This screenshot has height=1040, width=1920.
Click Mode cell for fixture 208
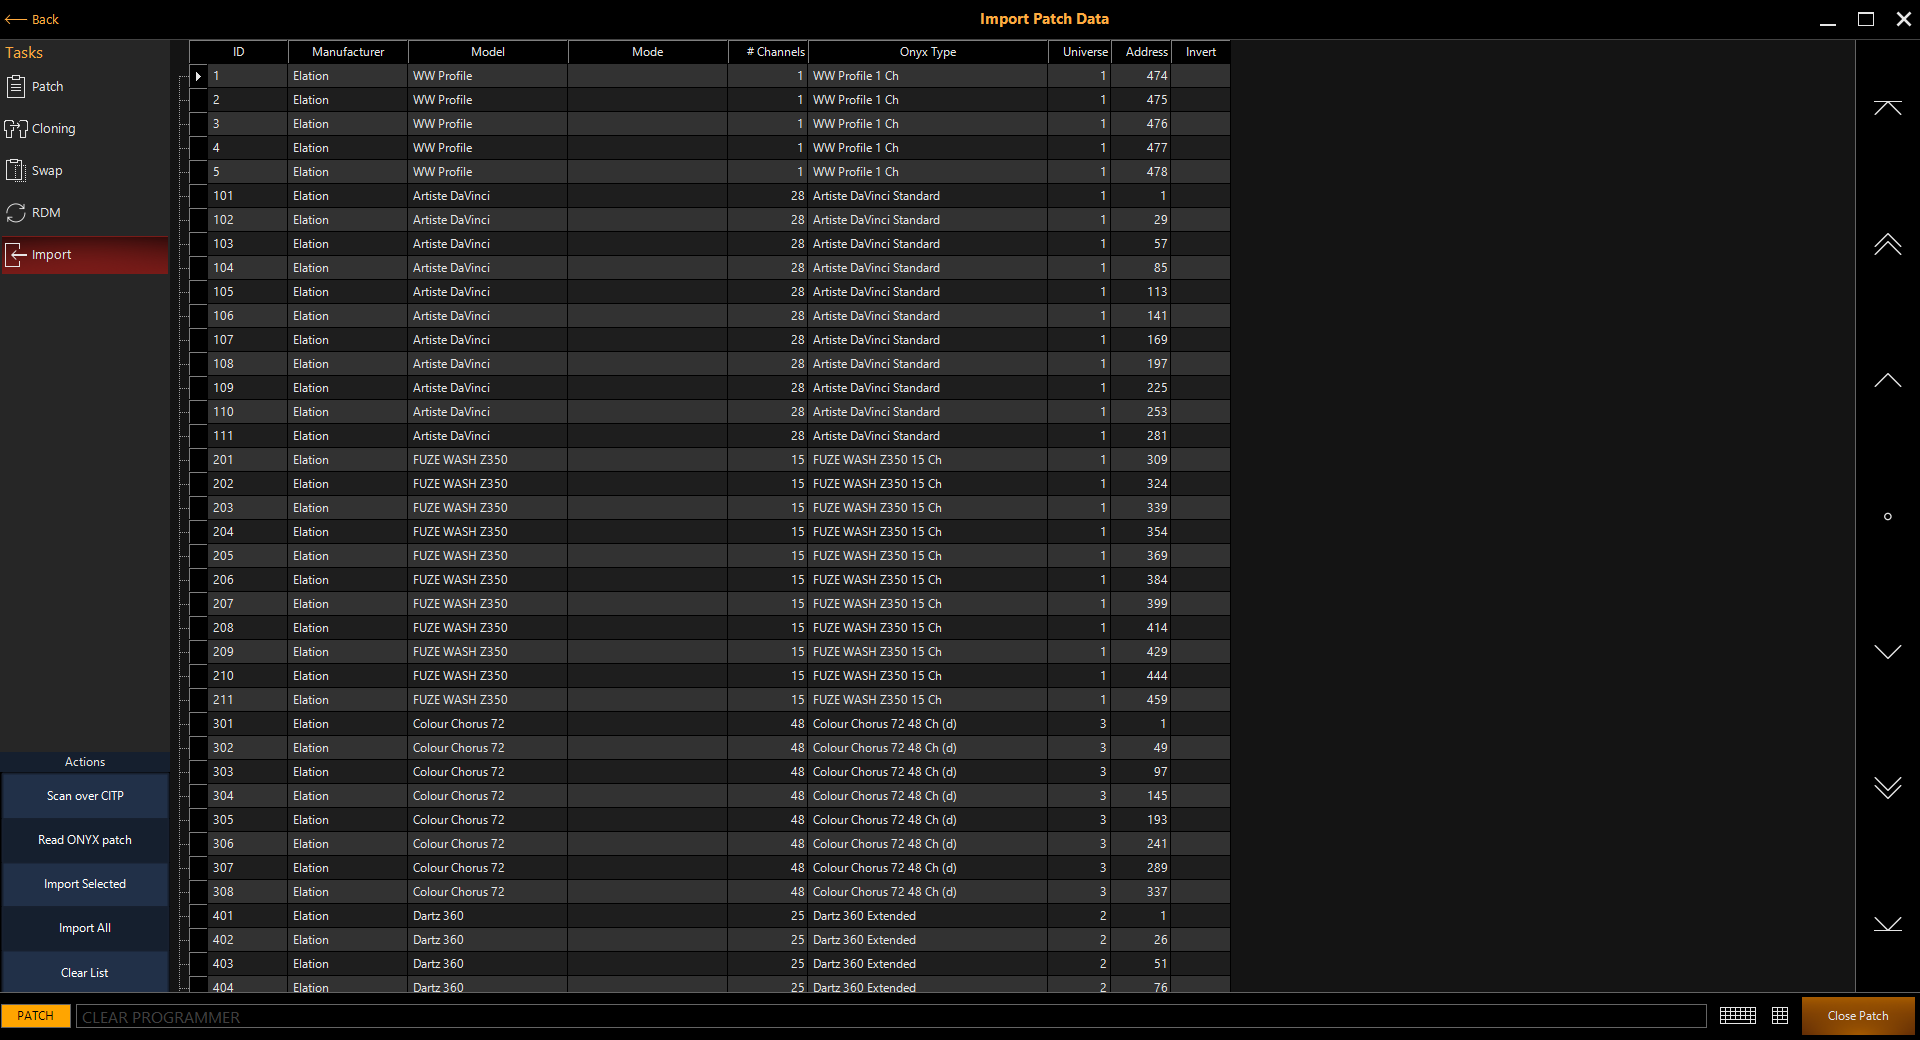648,628
